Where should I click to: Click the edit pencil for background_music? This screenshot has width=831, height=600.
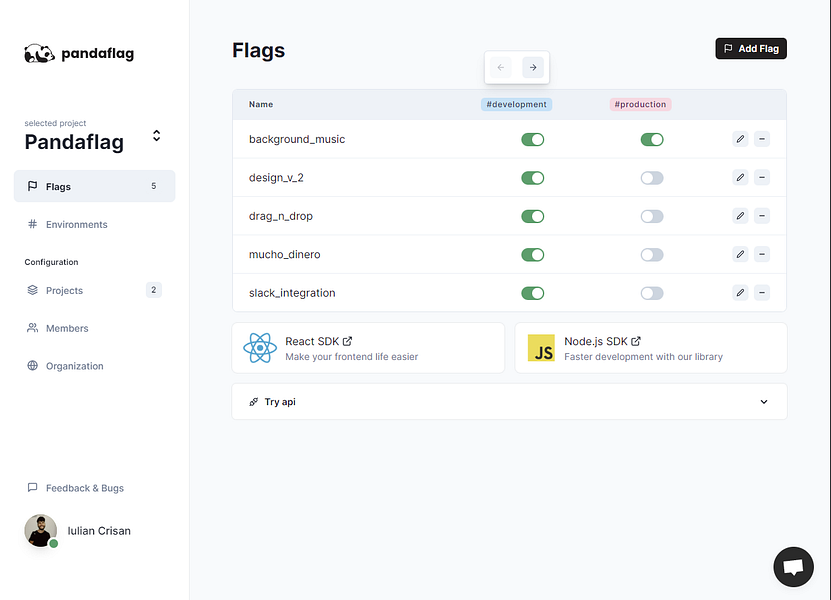pos(740,139)
